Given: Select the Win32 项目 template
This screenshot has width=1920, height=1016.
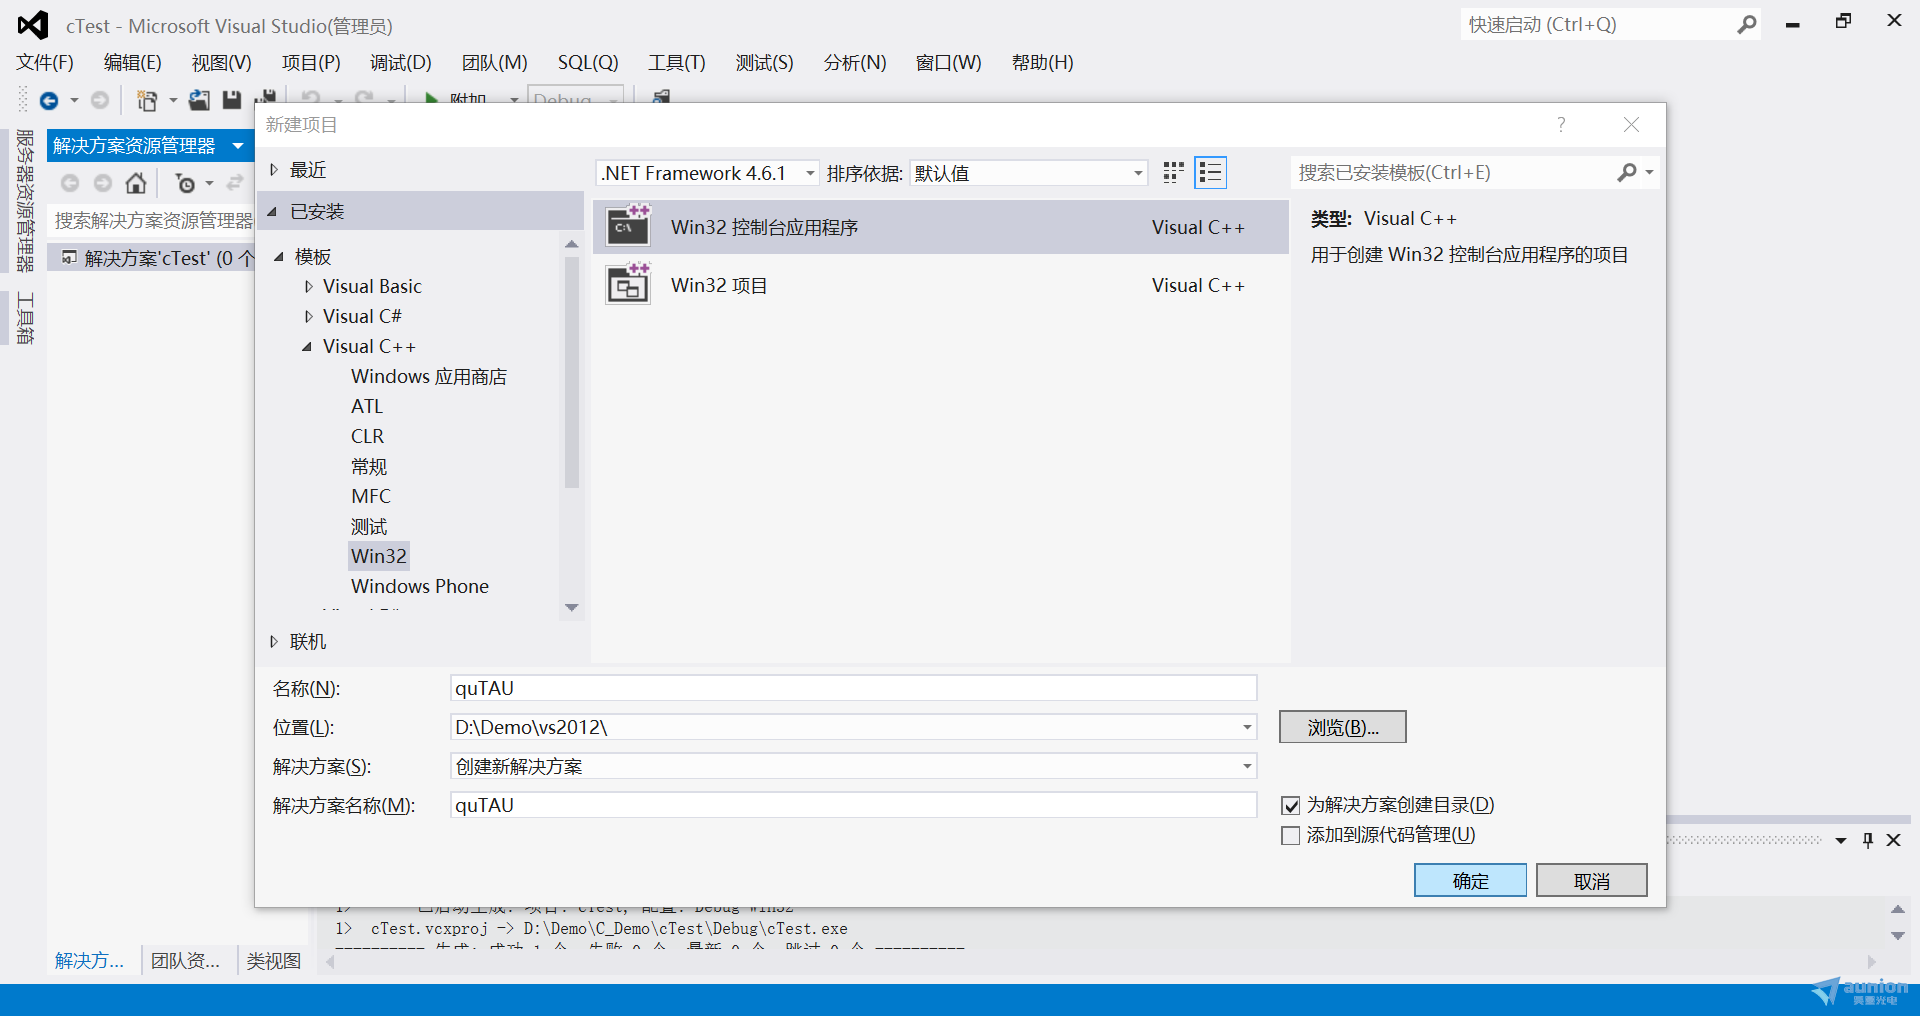Looking at the screenshot, I should 940,285.
